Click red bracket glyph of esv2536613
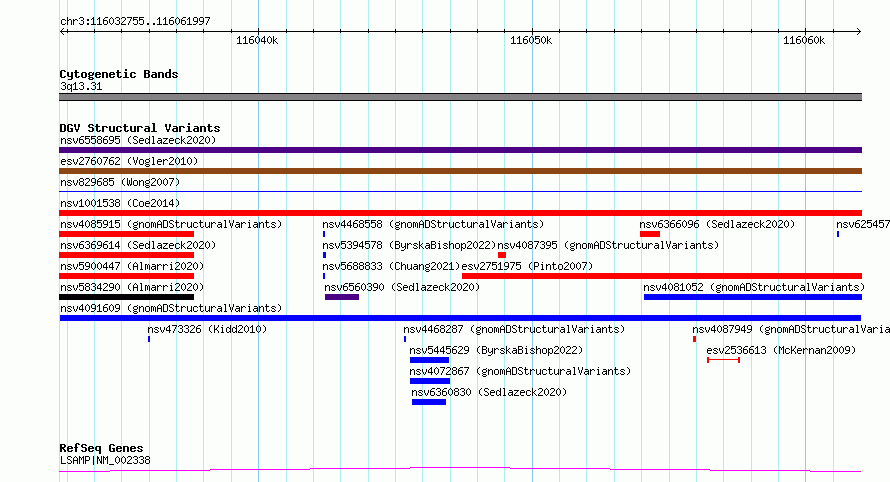The image size is (890, 482). click(723, 360)
